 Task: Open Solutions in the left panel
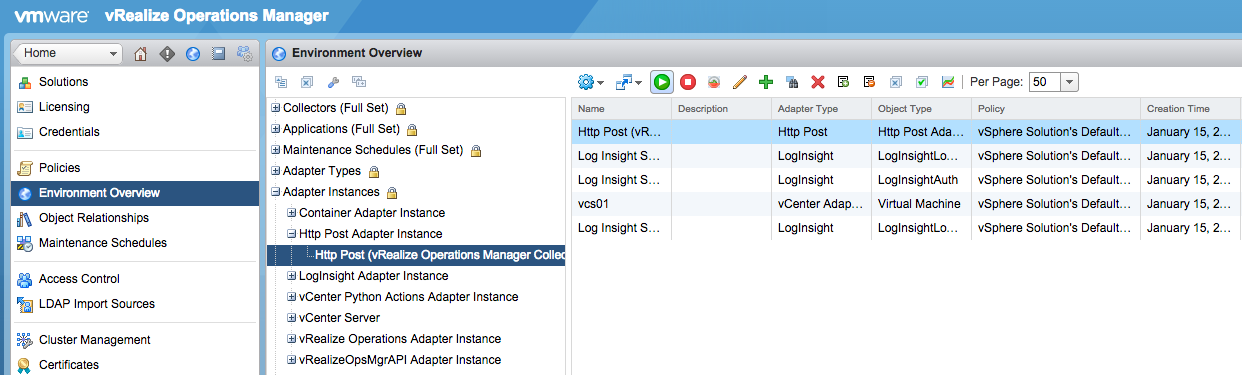tap(63, 82)
